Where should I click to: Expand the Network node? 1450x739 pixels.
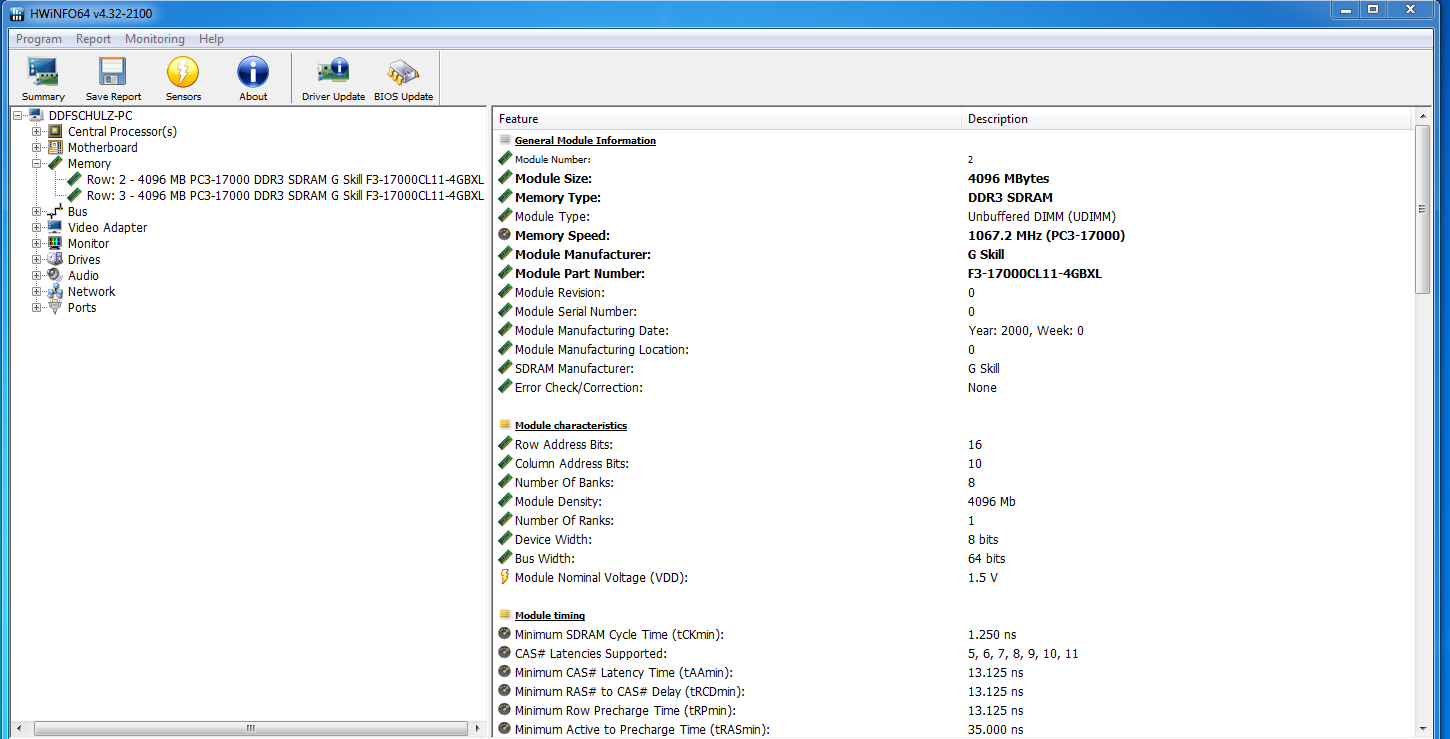[37, 292]
